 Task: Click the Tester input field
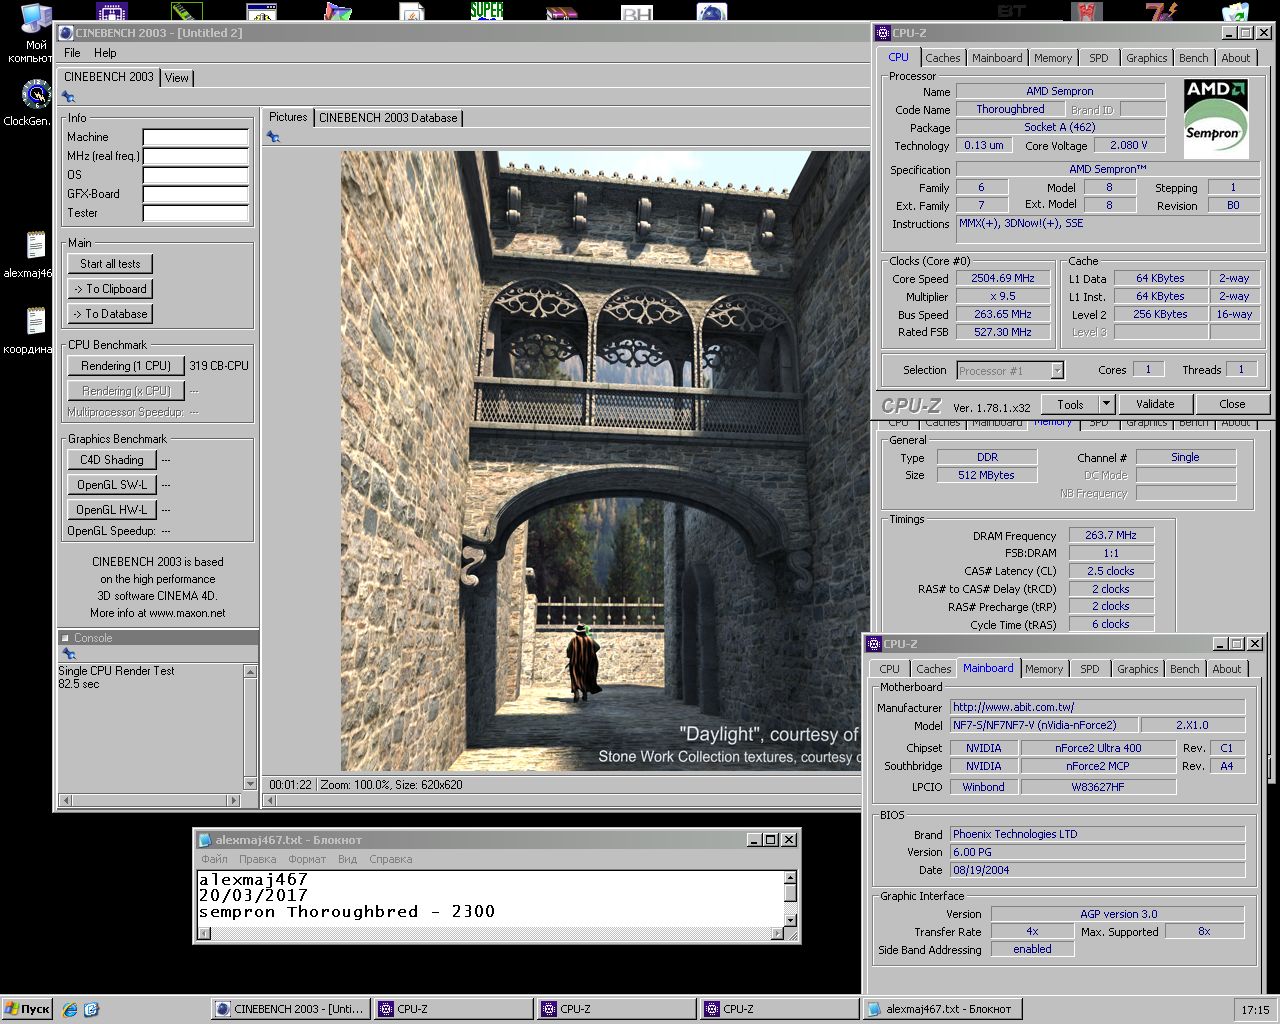point(196,213)
